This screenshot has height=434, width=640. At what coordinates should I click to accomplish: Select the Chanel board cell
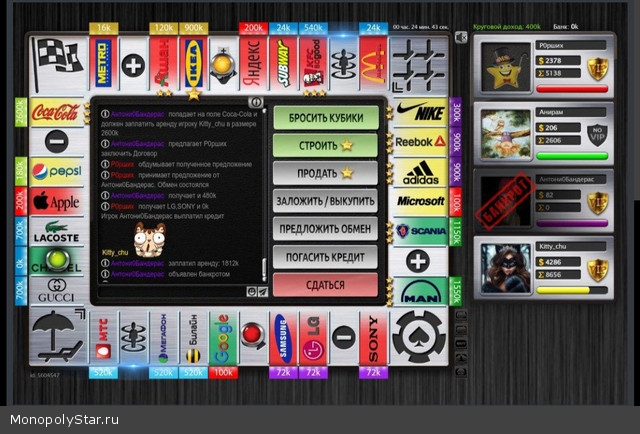[x=56, y=262]
